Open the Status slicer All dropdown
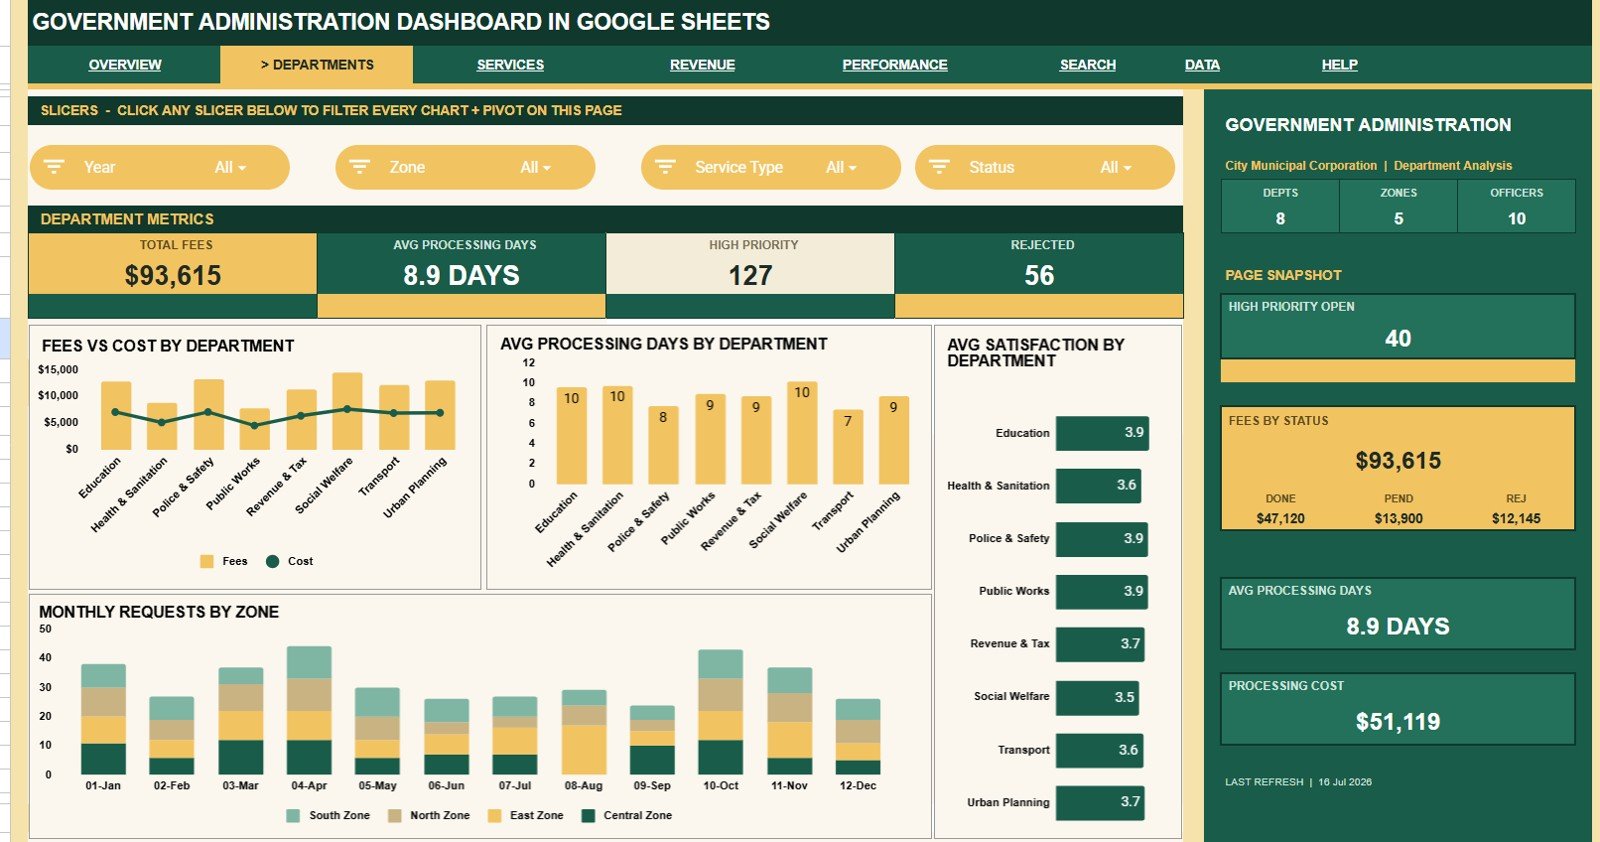 coord(1115,168)
